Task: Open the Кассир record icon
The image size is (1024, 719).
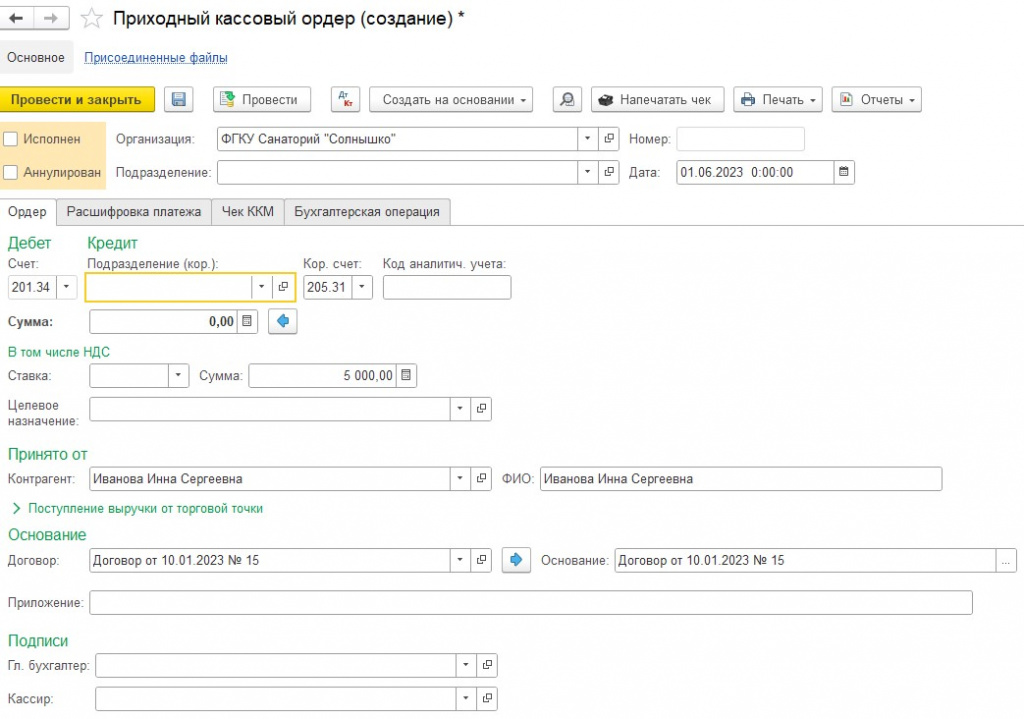Action: tap(487, 698)
